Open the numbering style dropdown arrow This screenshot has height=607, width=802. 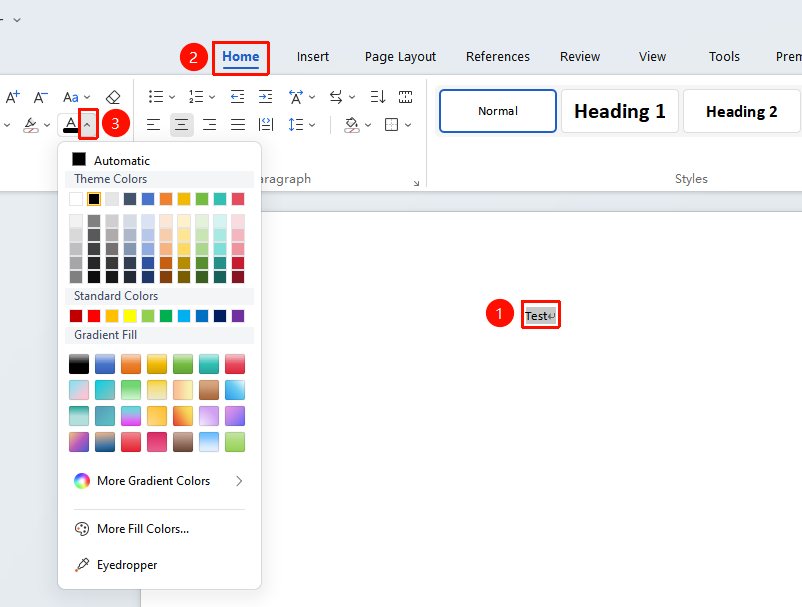click(x=212, y=97)
